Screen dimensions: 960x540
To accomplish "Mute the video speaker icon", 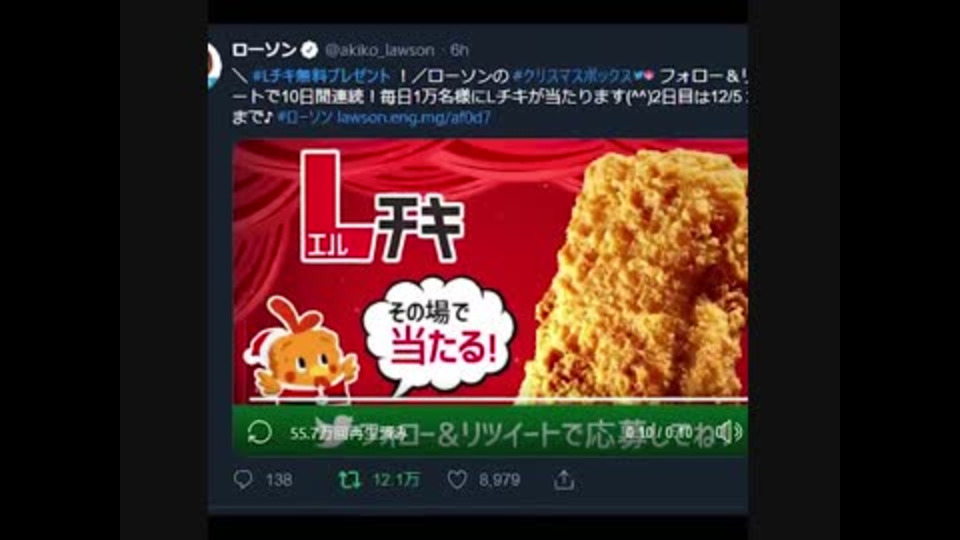I will click(x=730, y=432).
